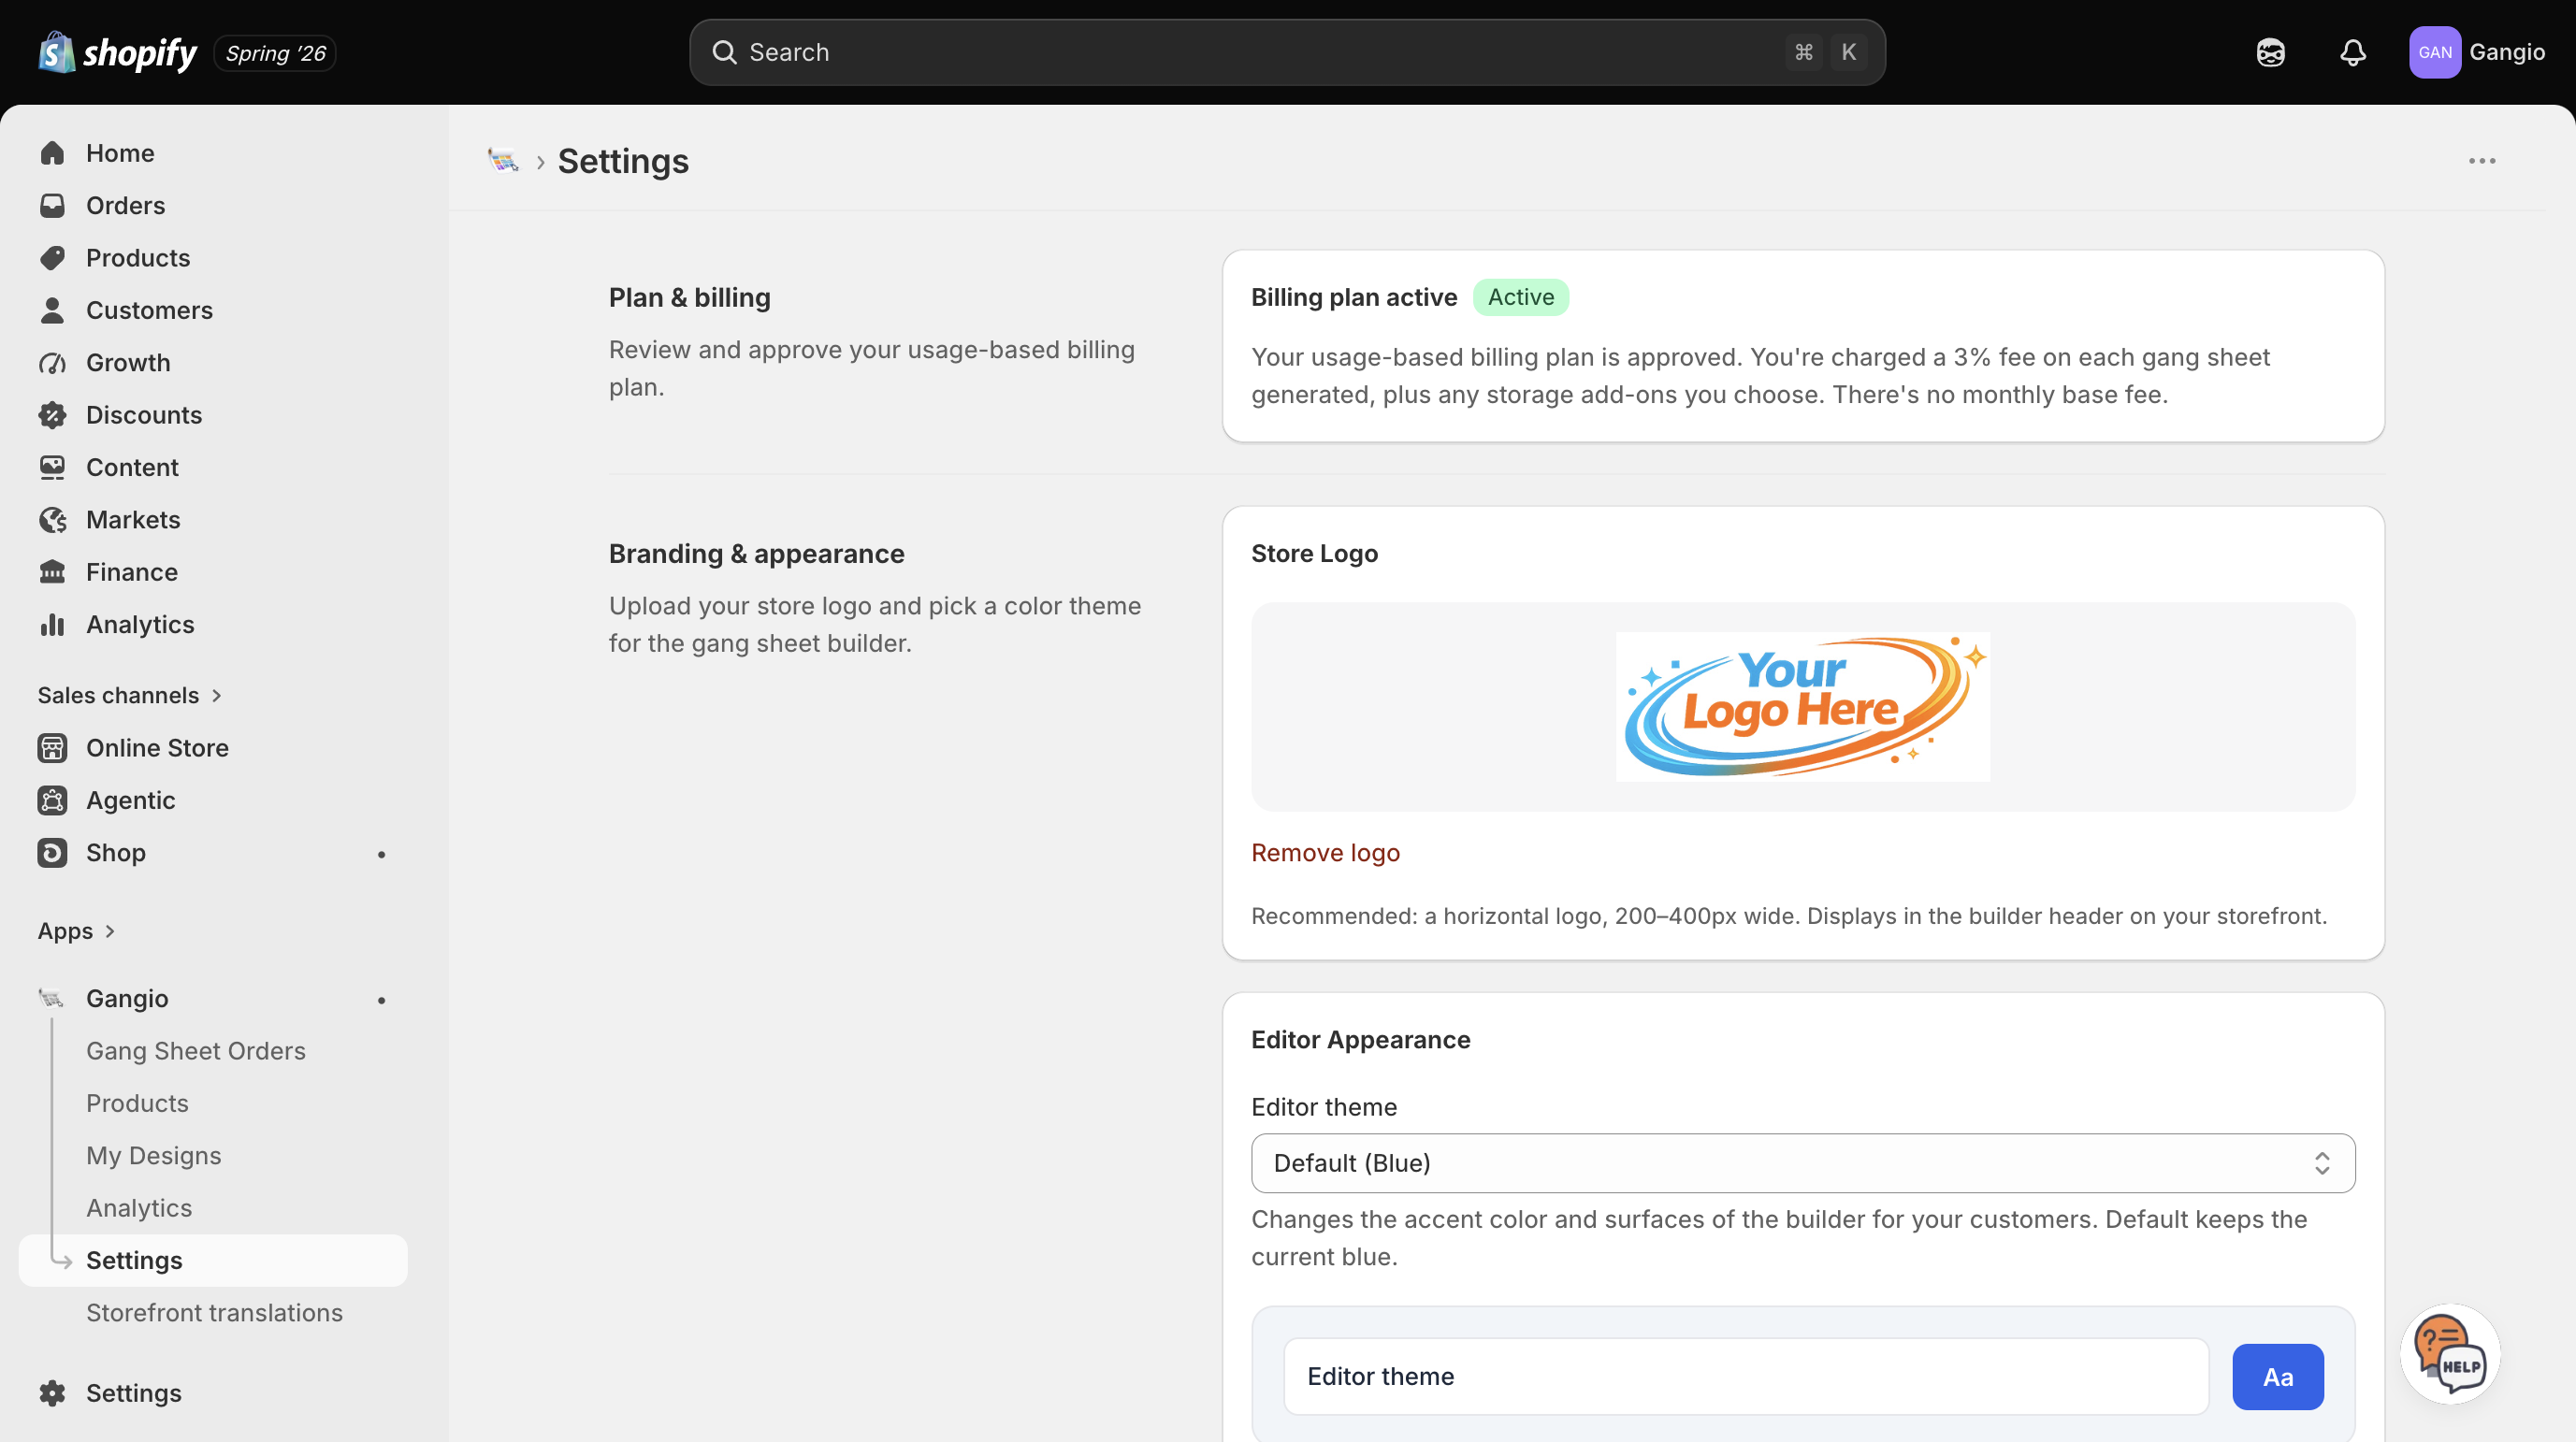Click the Online Store storefront icon
Viewport: 2576px width, 1442px height.
coord(52,748)
